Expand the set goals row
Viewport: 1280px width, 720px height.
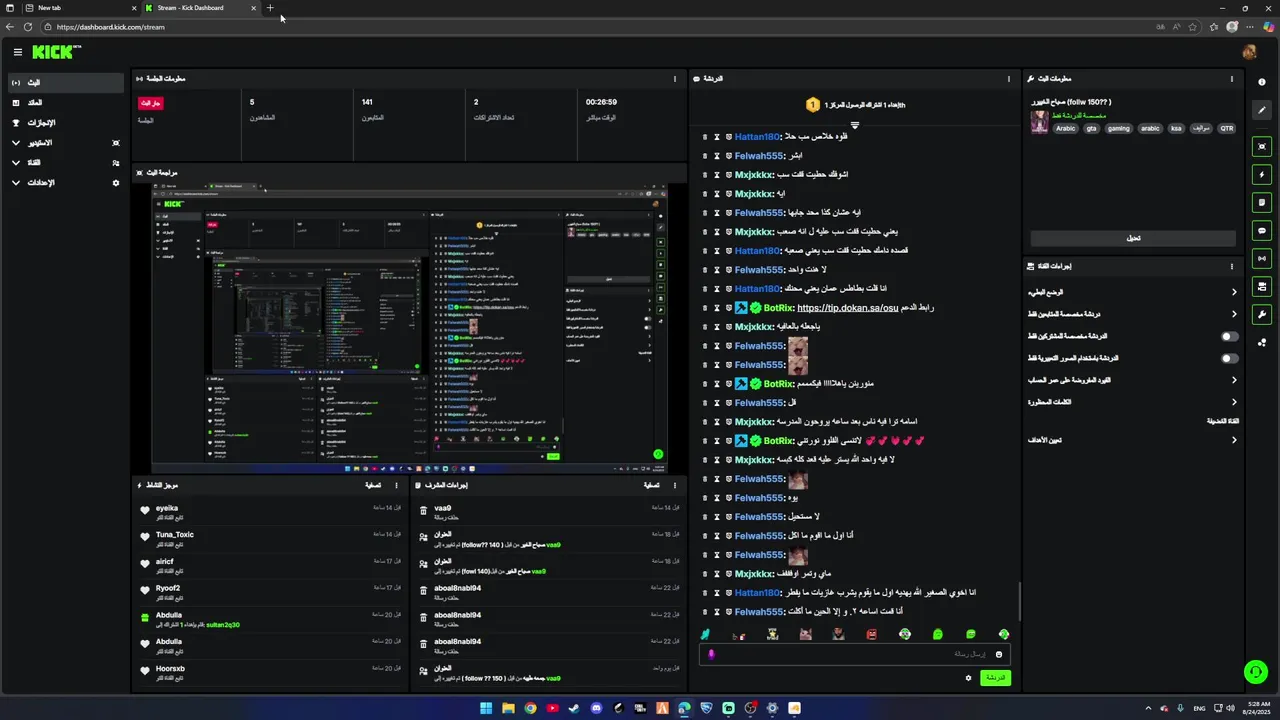[x=1133, y=440]
